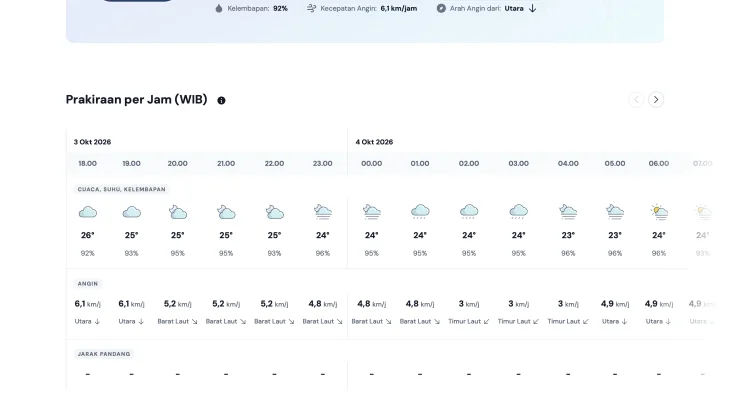
Task: Click the Prakiraan per Jam (WIB) heading
Action: click(136, 99)
